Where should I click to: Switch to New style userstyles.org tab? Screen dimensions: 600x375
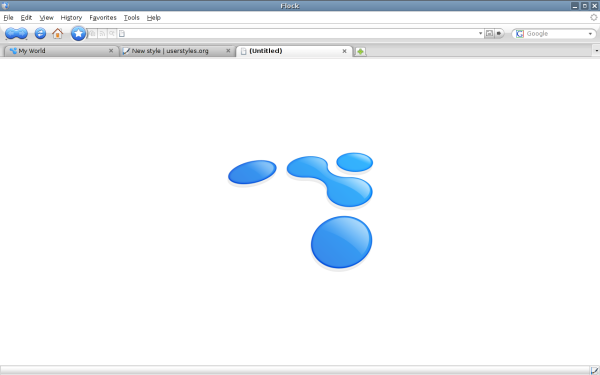tap(178, 51)
